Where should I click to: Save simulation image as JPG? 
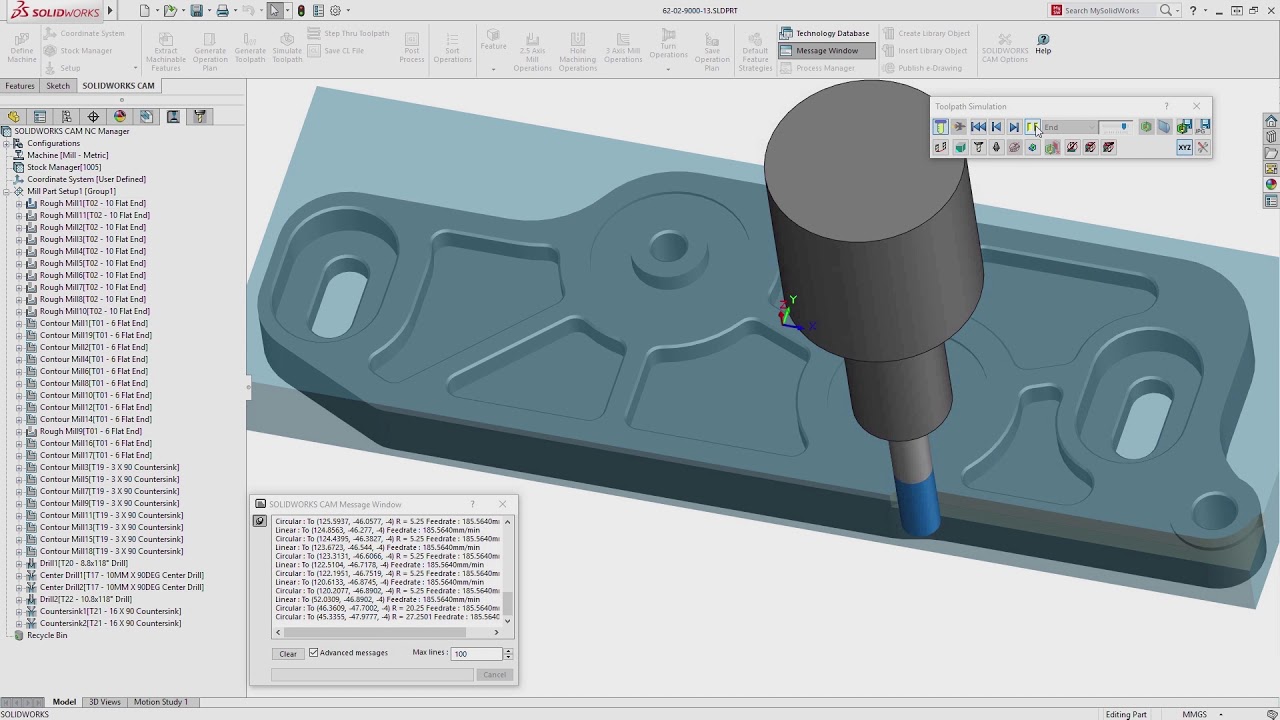click(x=1203, y=127)
